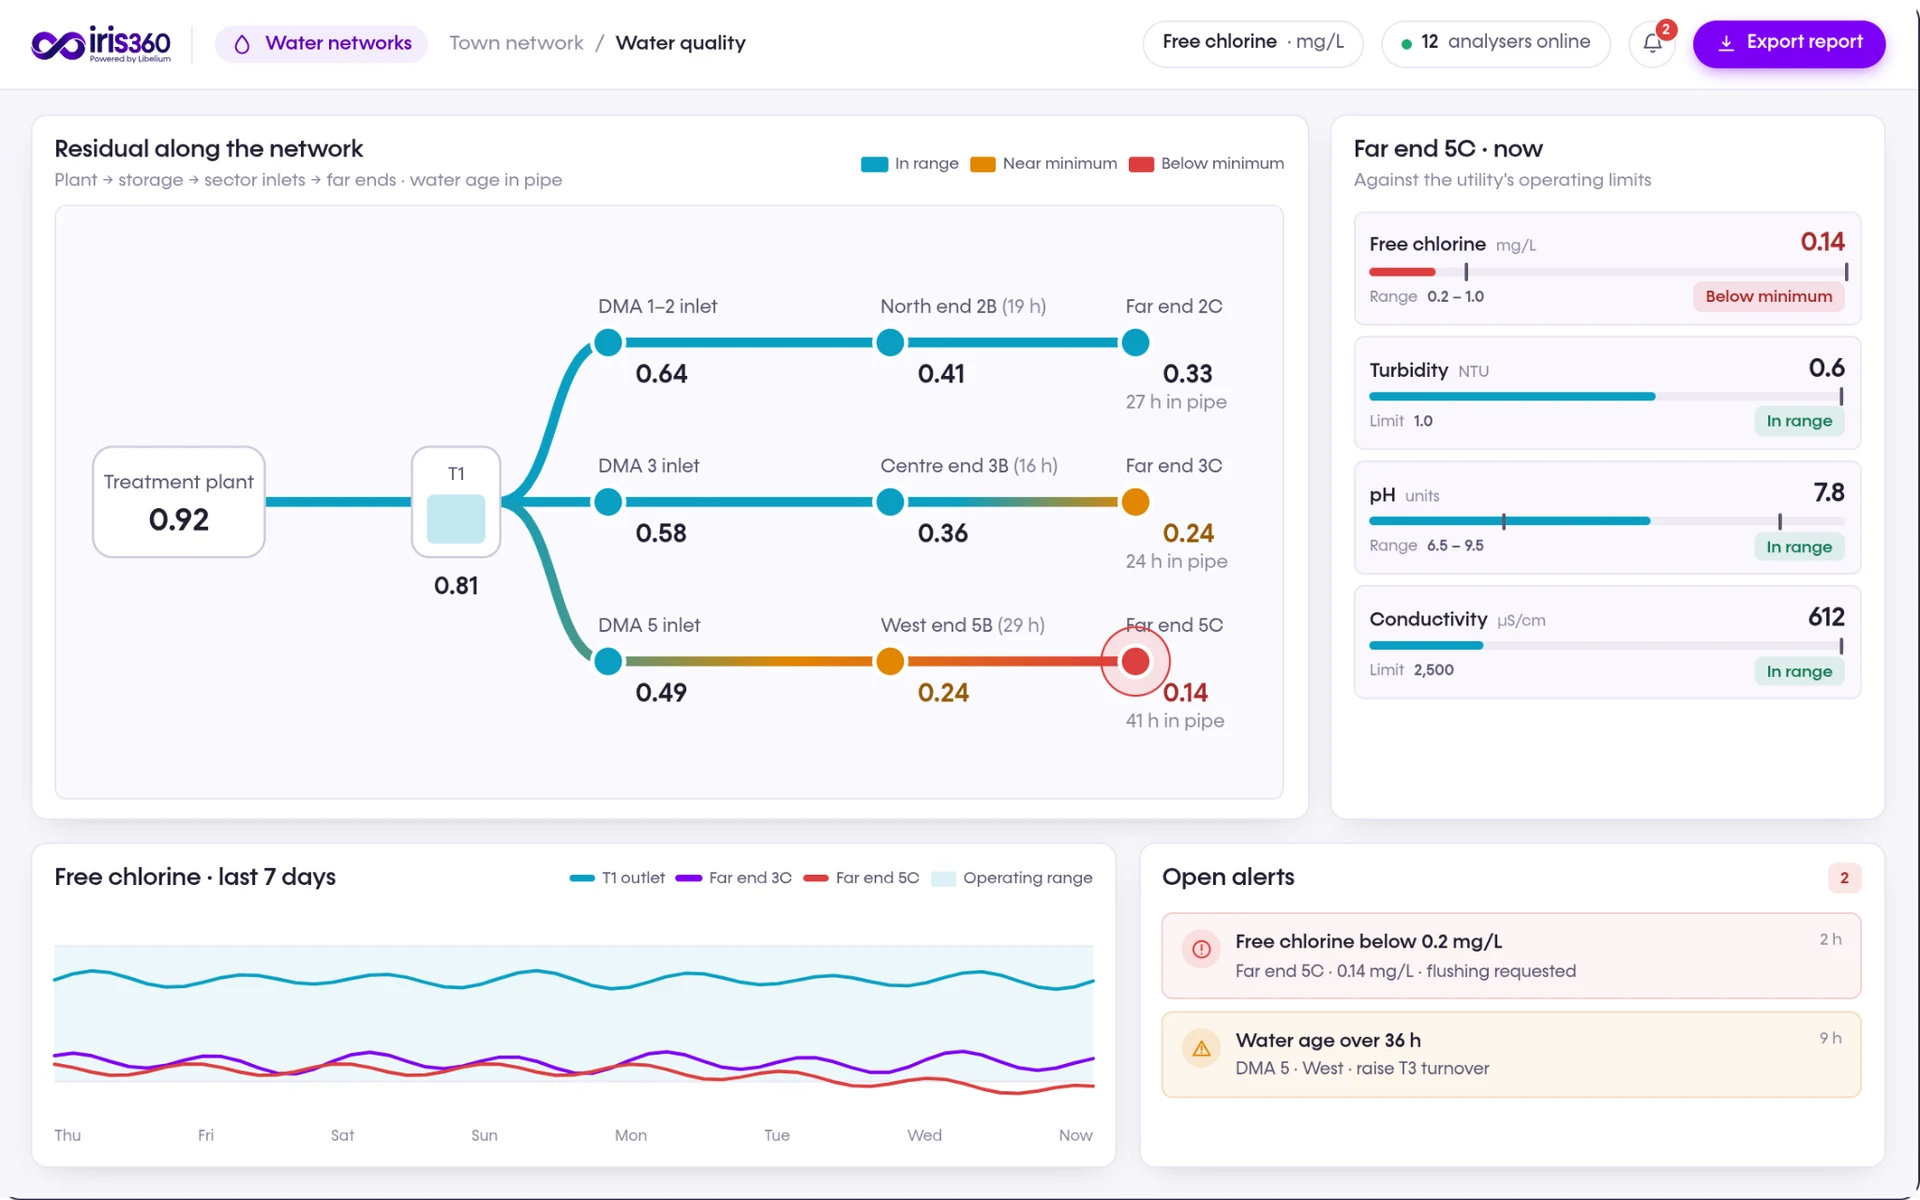Toggle the Far end 3C chart legend
Viewport: 1920px width, 1200px height.
(733, 878)
